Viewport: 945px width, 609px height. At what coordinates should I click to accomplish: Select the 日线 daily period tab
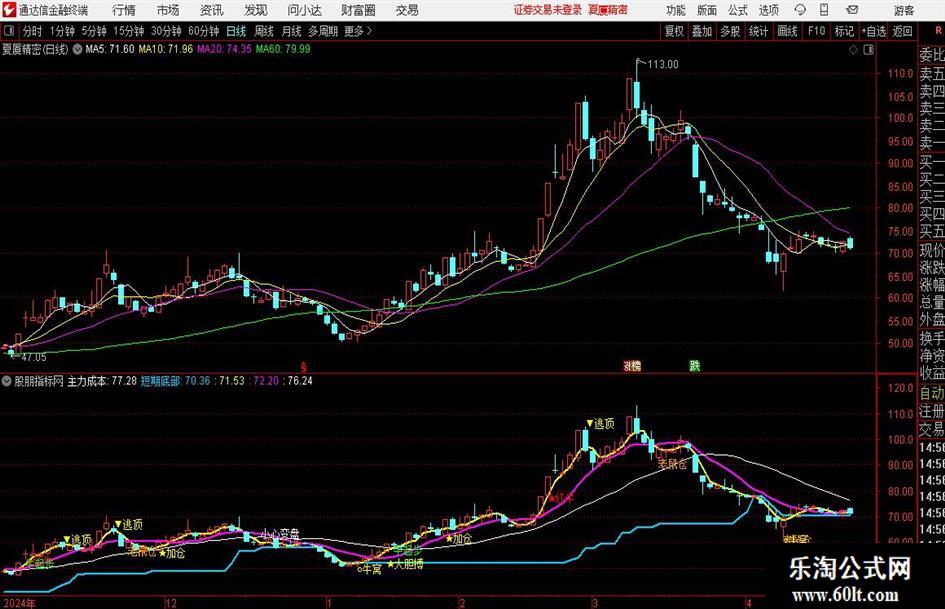tap(236, 31)
